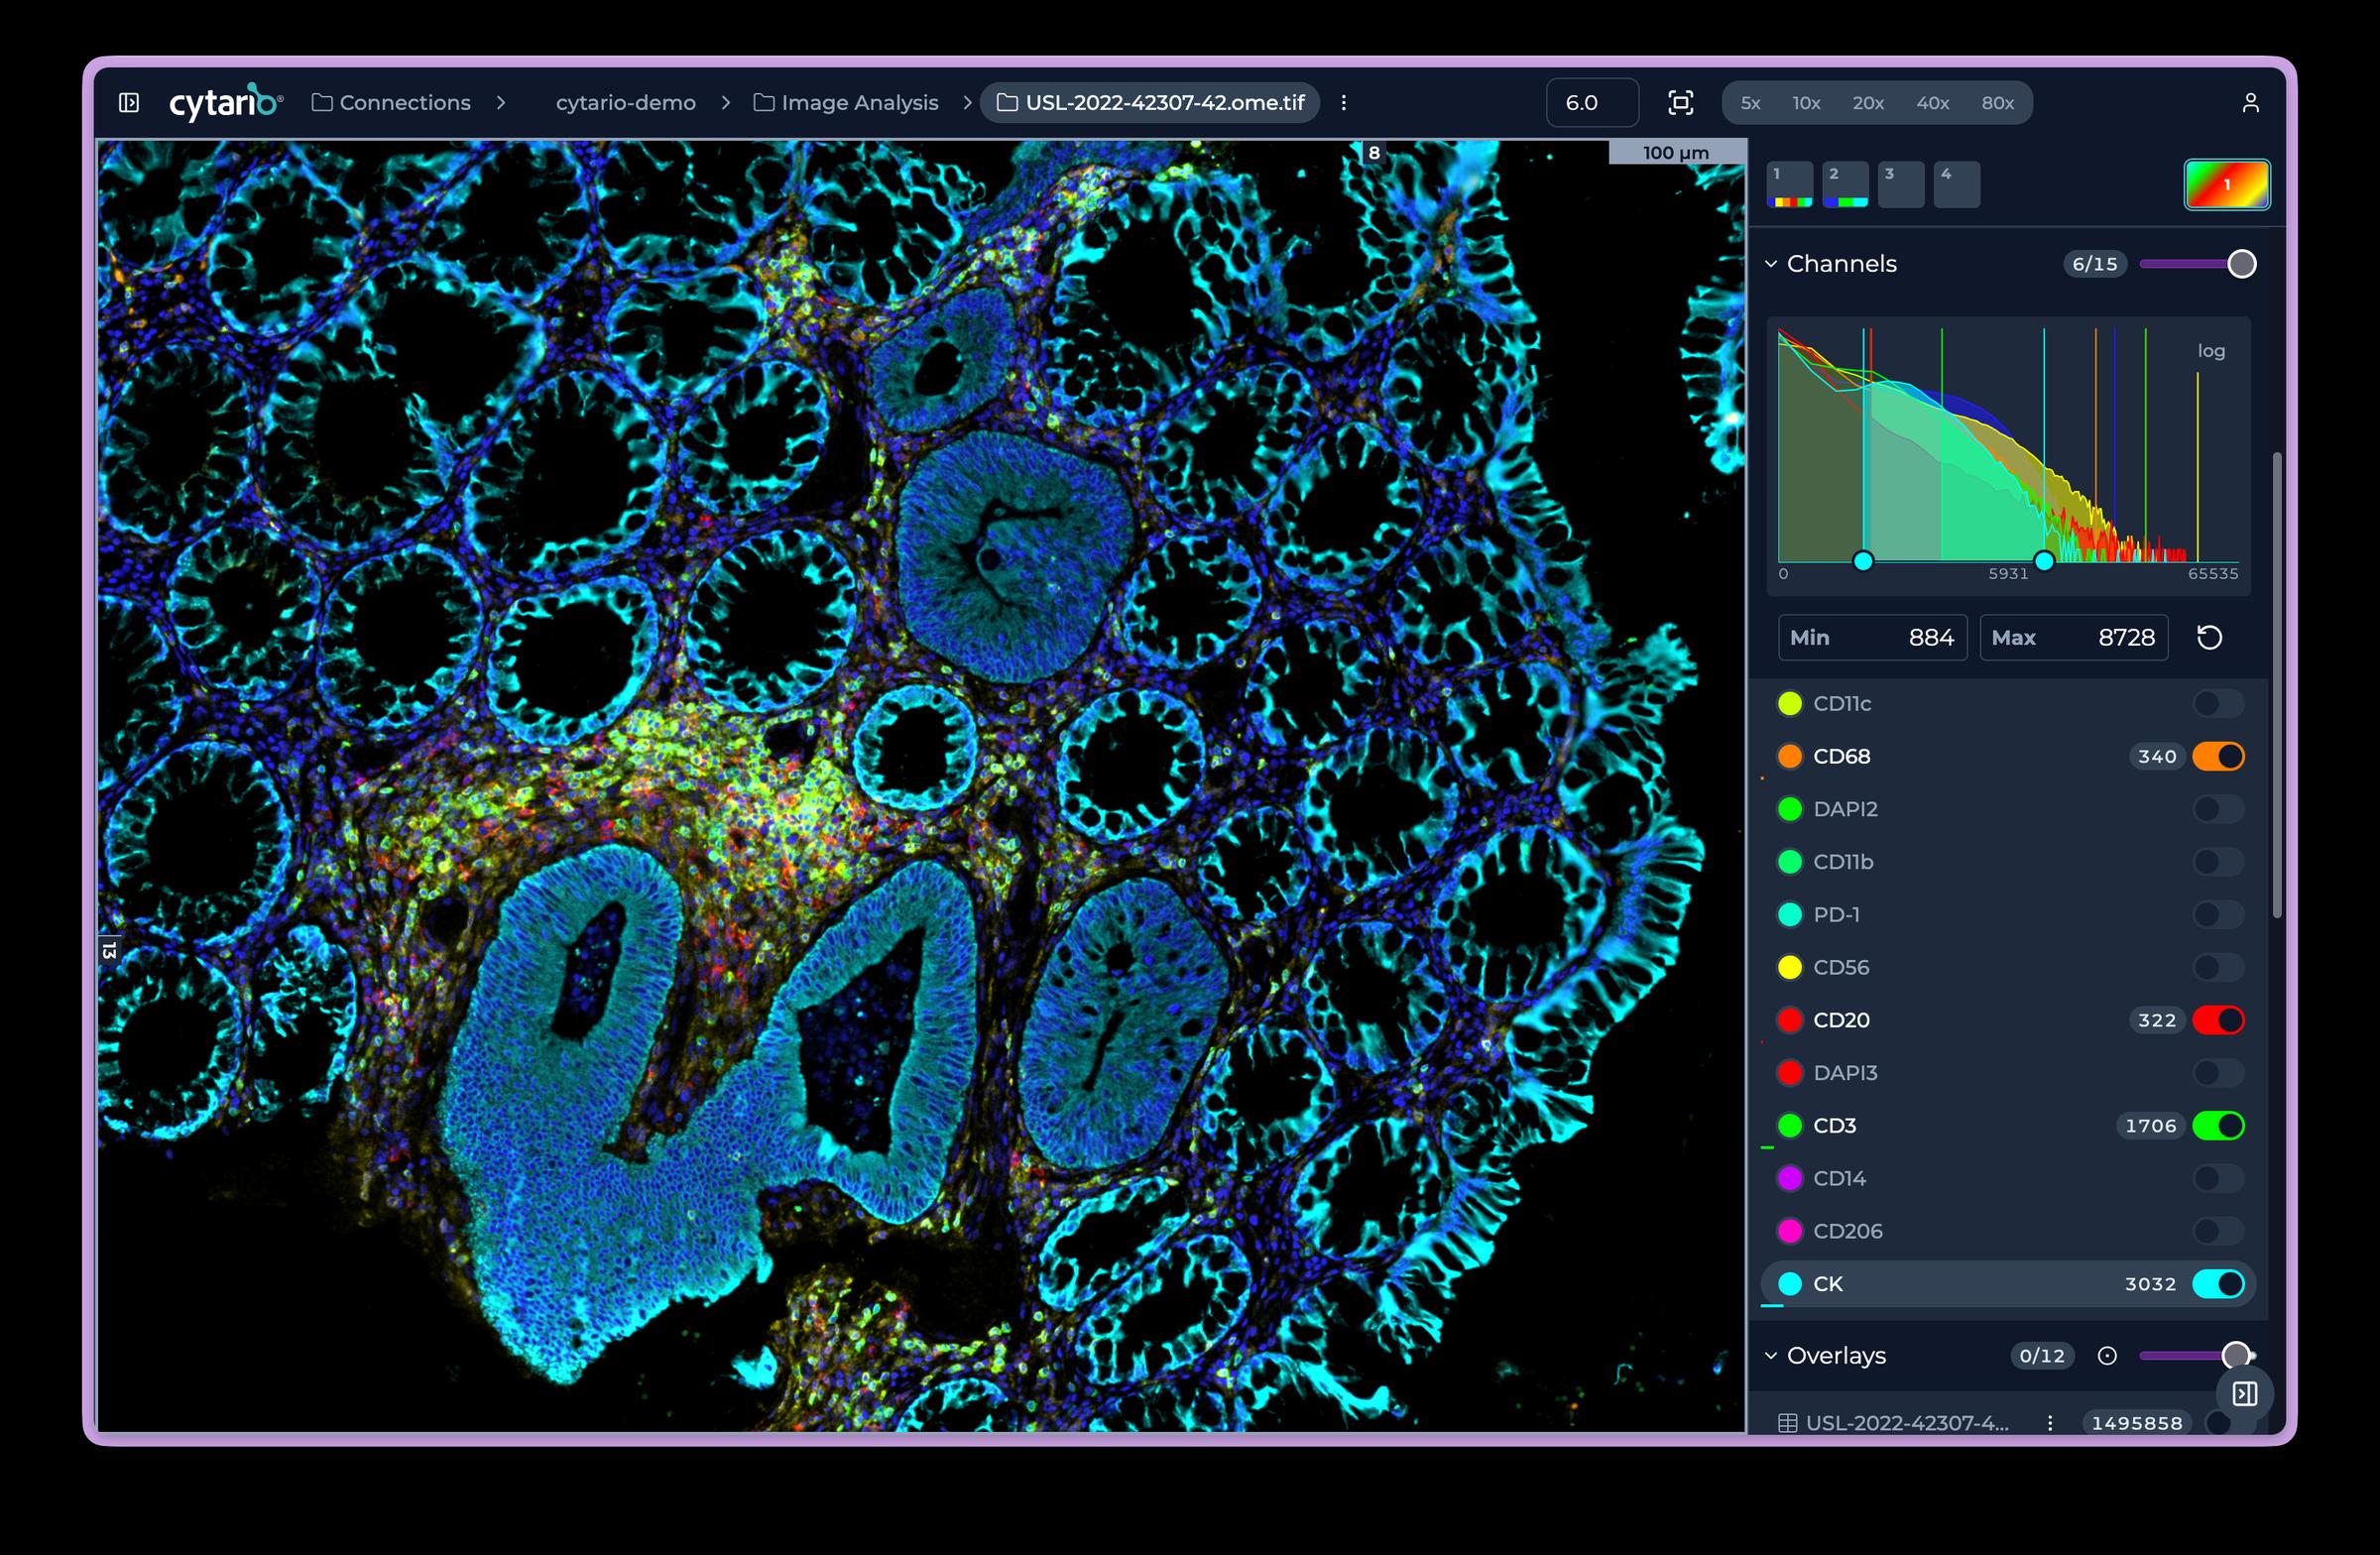Reset the Min/Max contrast values
Image resolution: width=2380 pixels, height=1555 pixels.
click(2210, 637)
